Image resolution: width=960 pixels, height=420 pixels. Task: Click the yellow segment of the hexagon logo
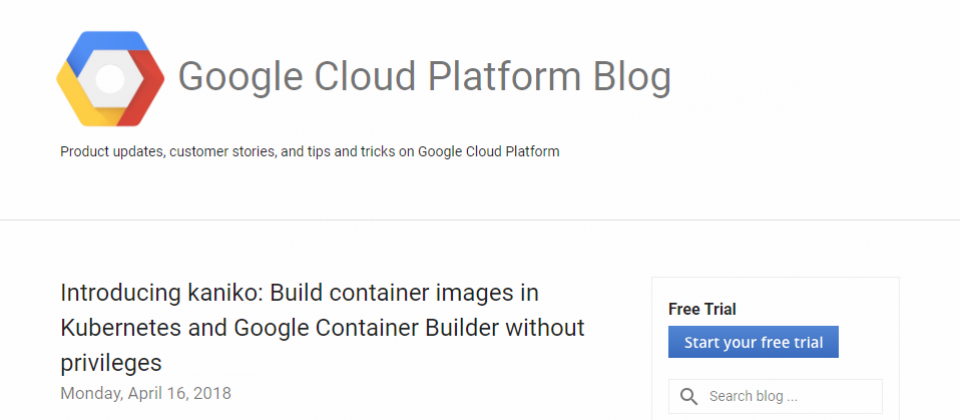click(83, 98)
